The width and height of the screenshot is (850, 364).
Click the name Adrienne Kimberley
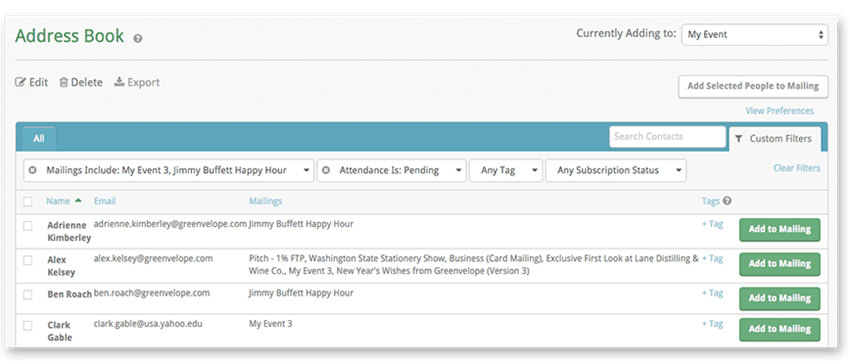point(69,231)
